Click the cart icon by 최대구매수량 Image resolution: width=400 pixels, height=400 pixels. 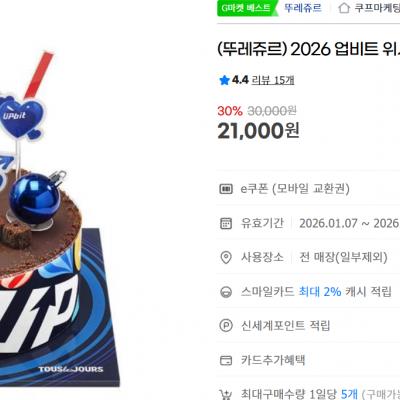(226, 395)
